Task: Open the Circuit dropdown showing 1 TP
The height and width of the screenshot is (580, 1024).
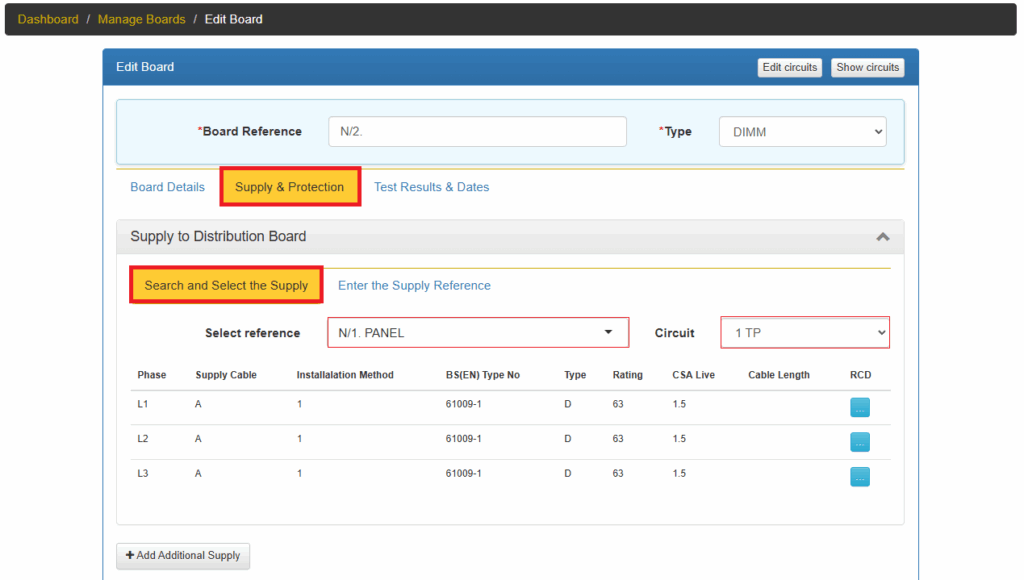Action: (805, 333)
